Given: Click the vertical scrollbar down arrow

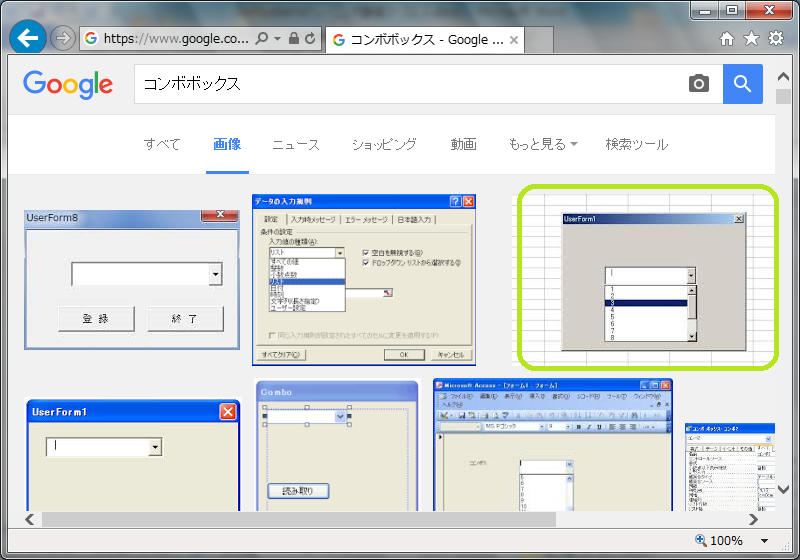Looking at the screenshot, I should coord(783,490).
